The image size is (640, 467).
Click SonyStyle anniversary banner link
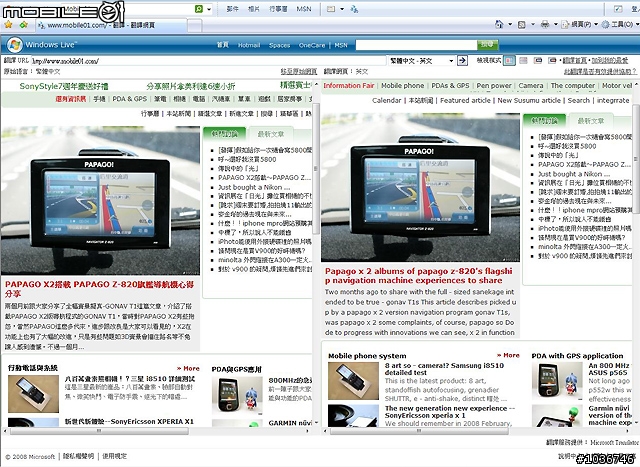click(64, 86)
